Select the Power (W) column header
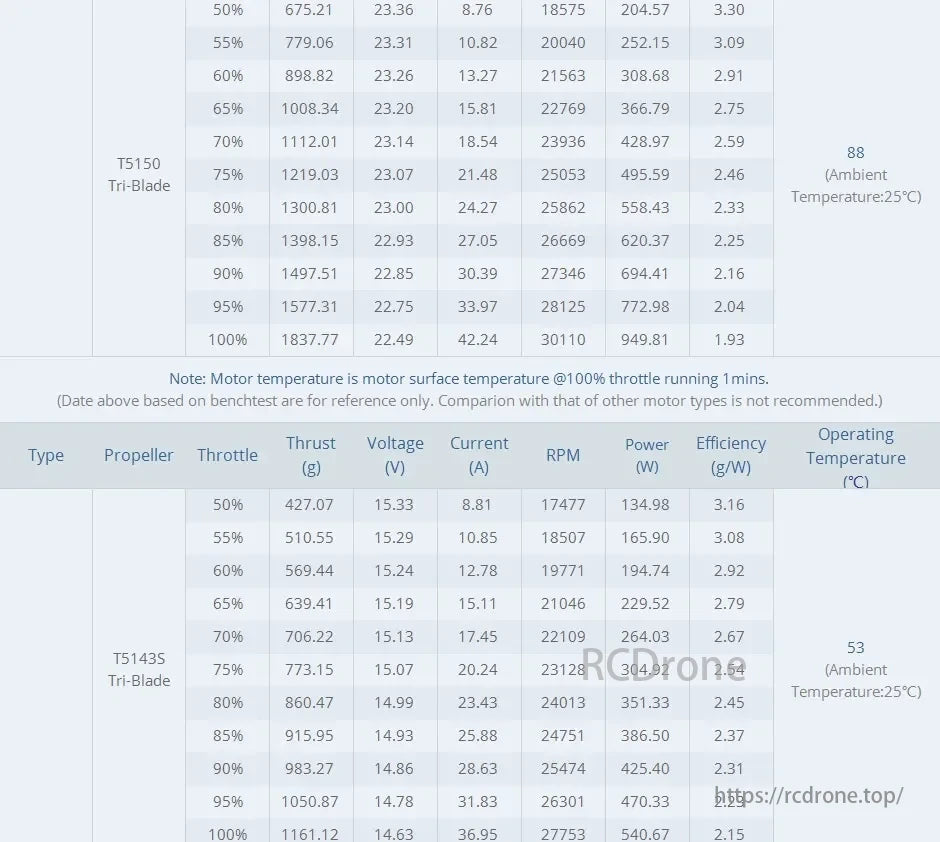Image resolution: width=940 pixels, height=842 pixels. tap(647, 455)
